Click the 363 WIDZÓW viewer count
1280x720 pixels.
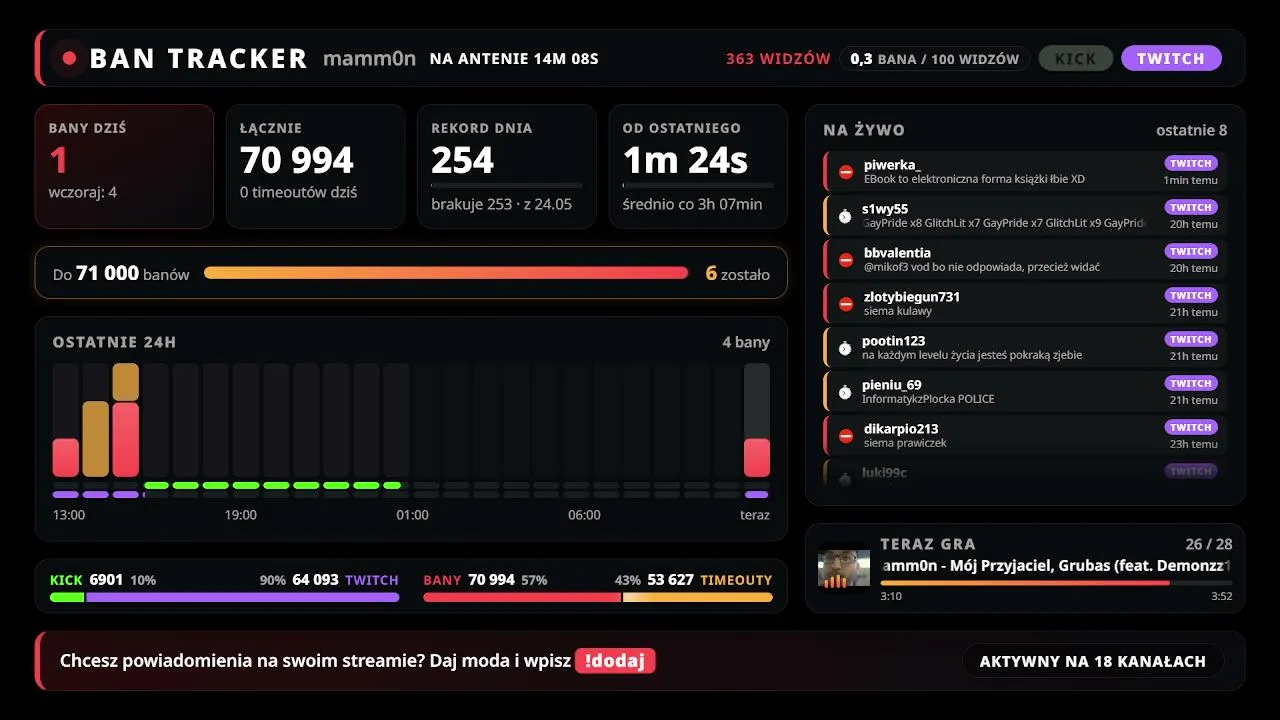point(778,58)
